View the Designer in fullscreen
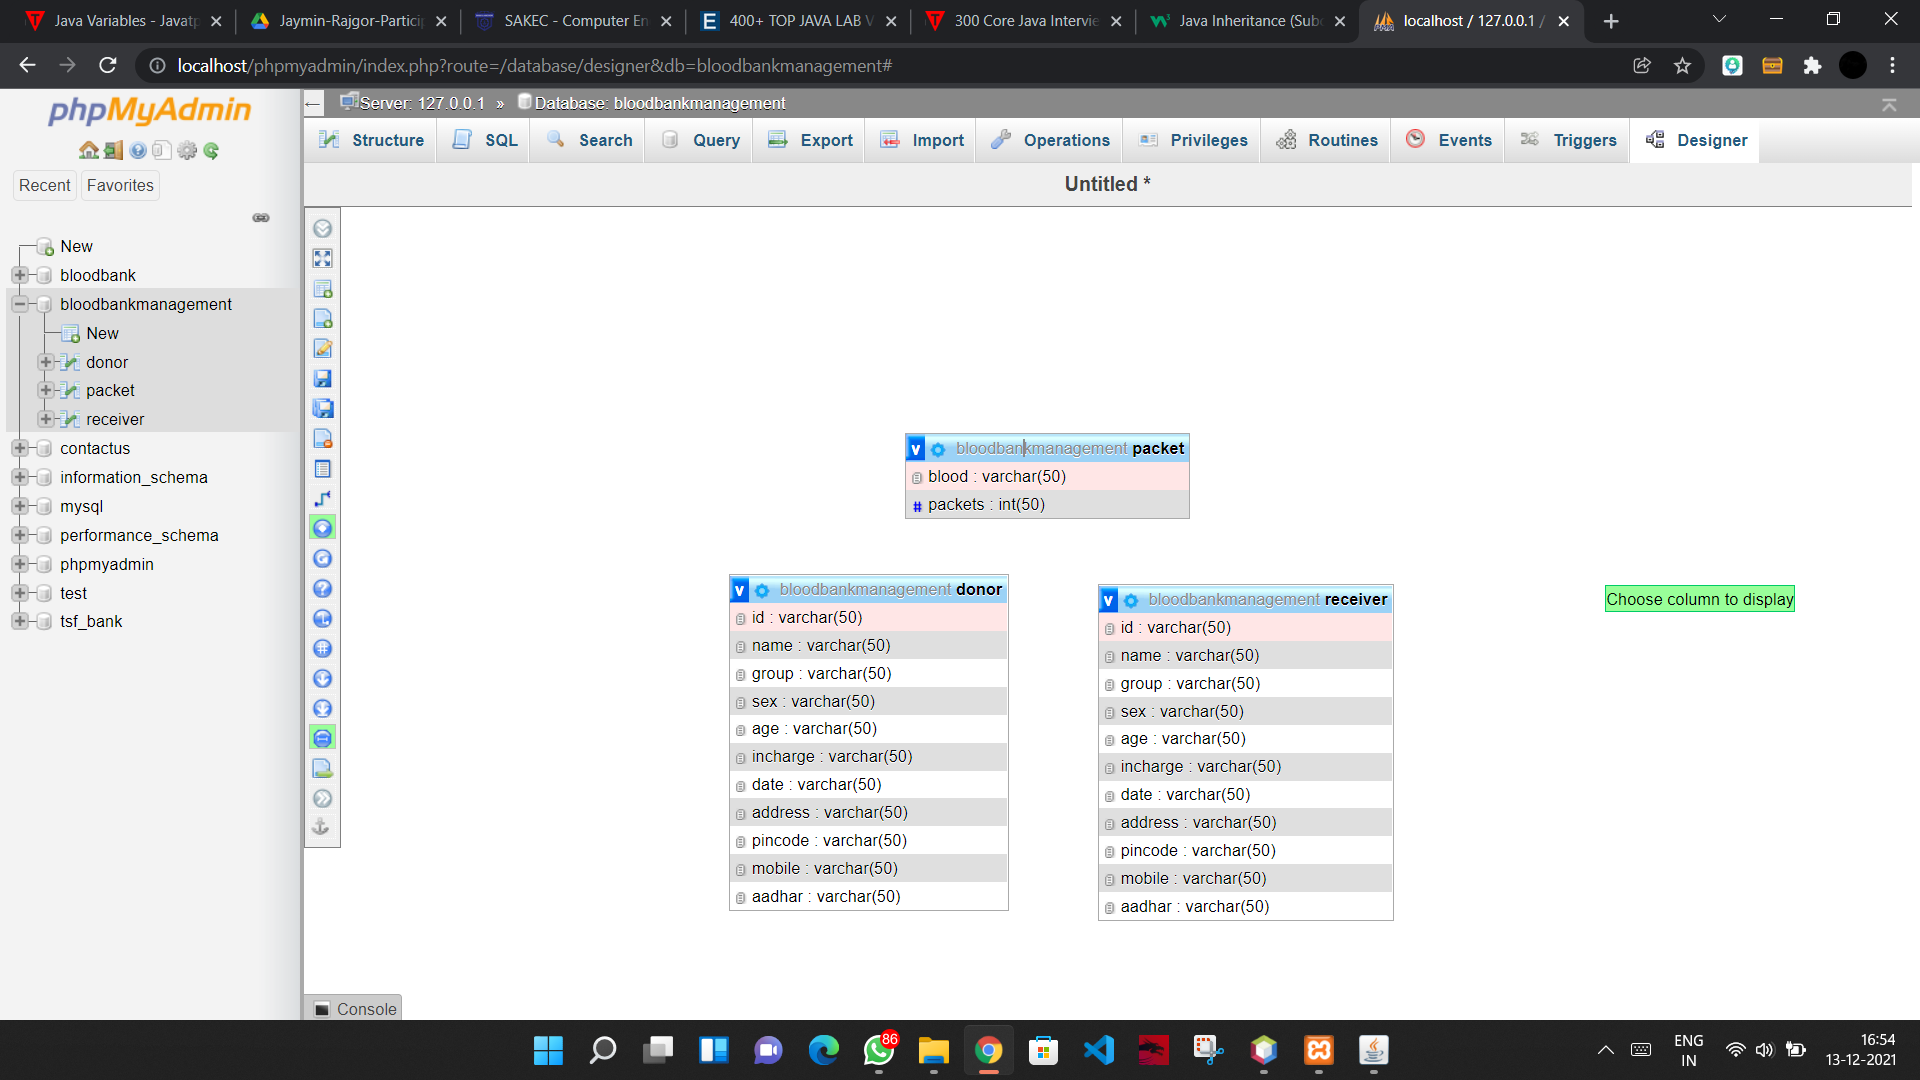Screen dimensions: 1920x1080 point(322,258)
